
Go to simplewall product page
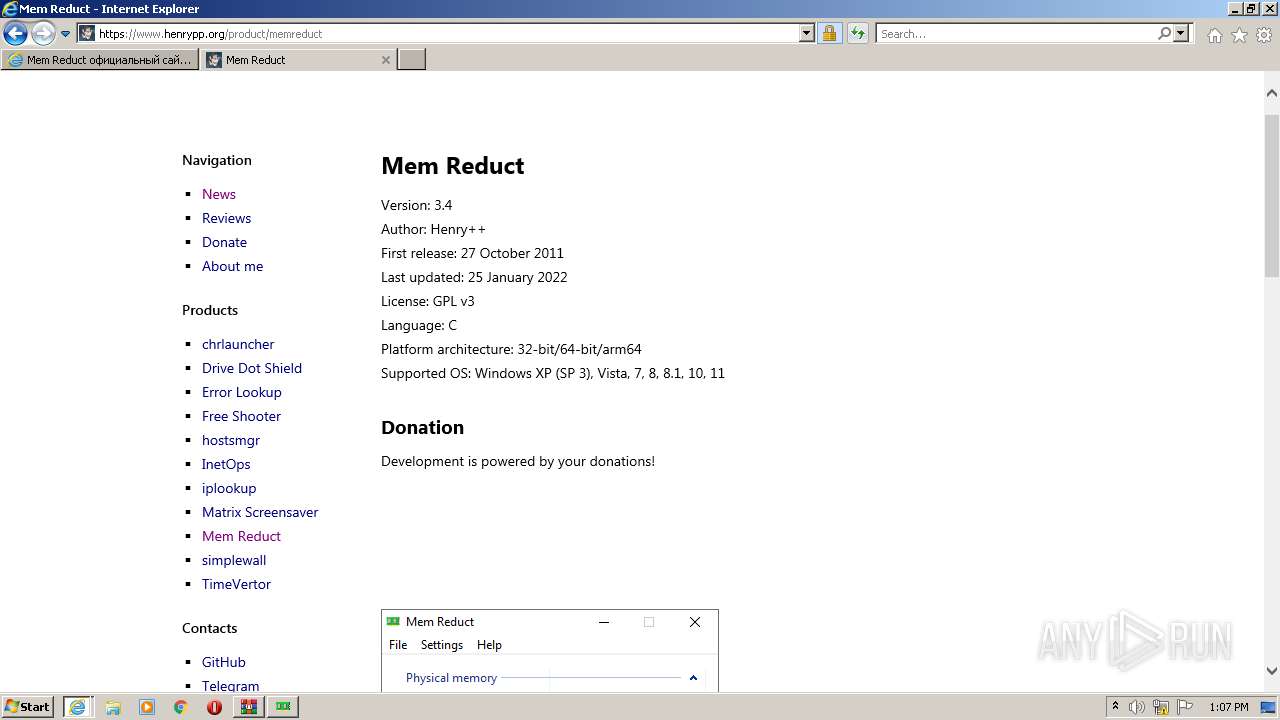(234, 560)
